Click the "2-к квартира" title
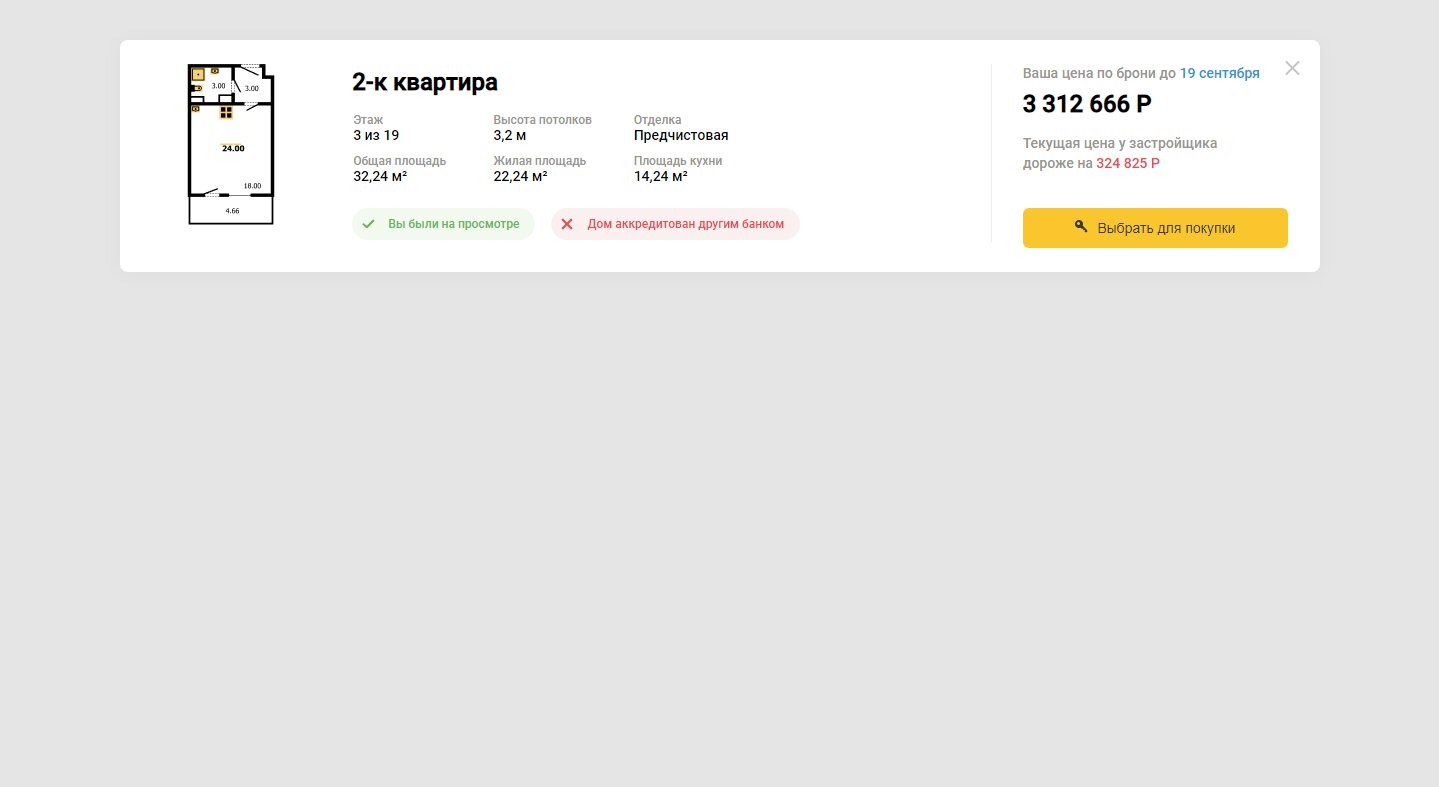1439x787 pixels. coord(425,82)
